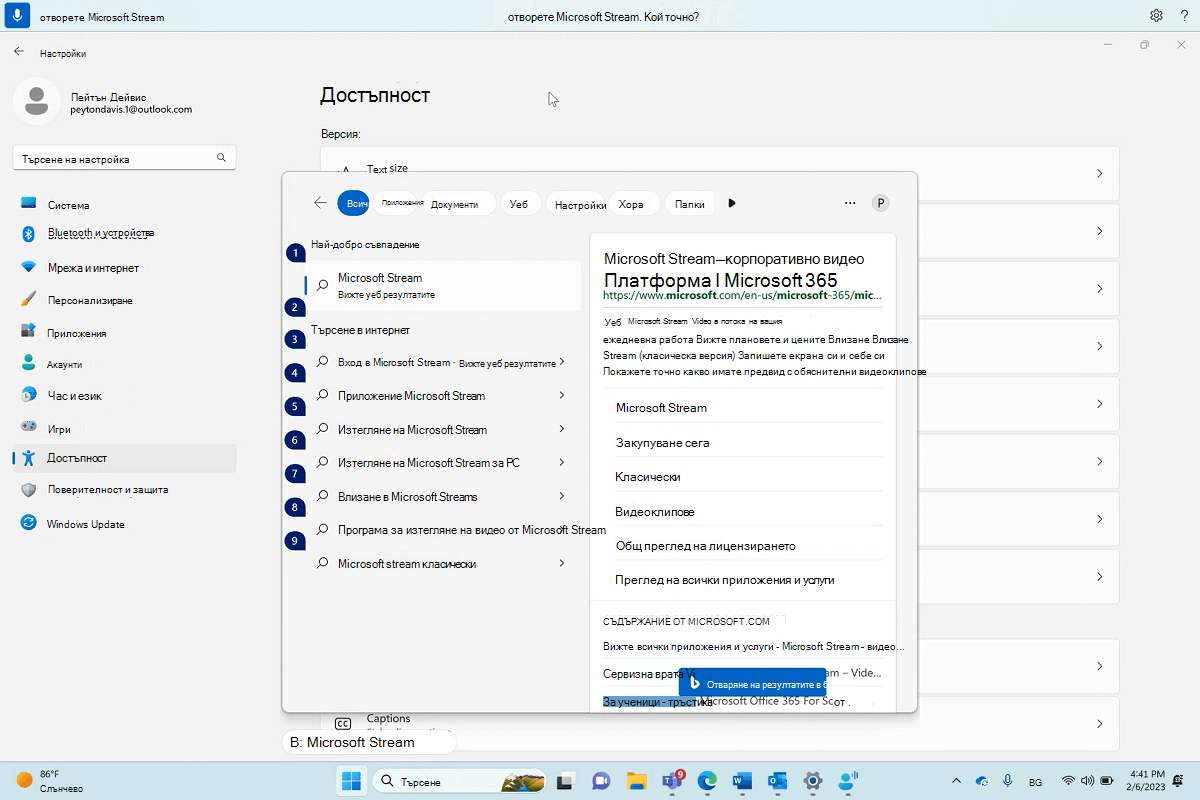Open Outlook from taskbar
Image resolution: width=1200 pixels, height=800 pixels.
pos(778,781)
